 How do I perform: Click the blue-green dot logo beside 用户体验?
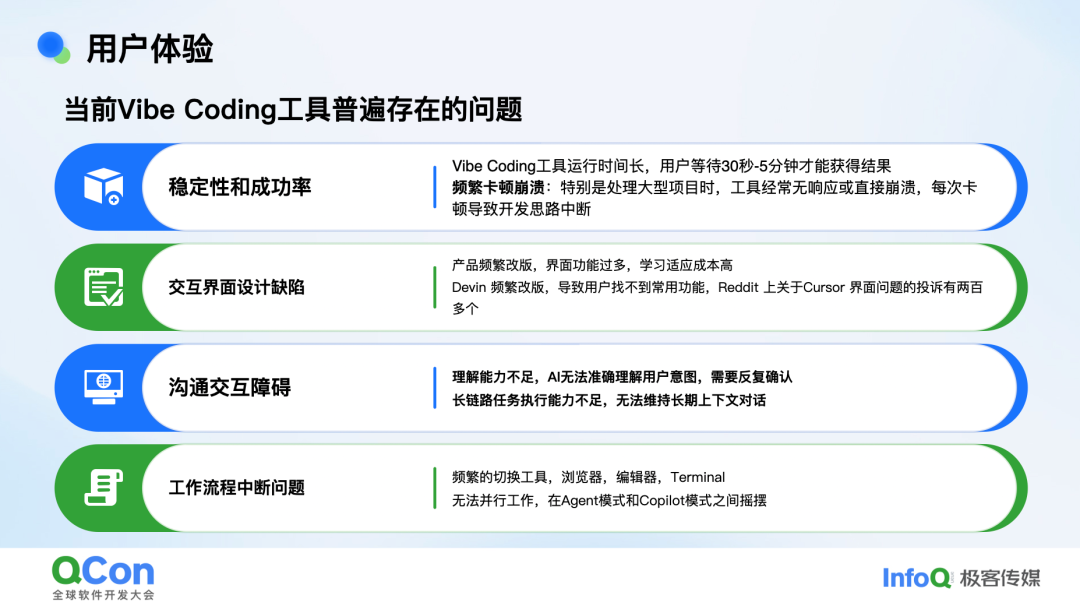click(51, 44)
